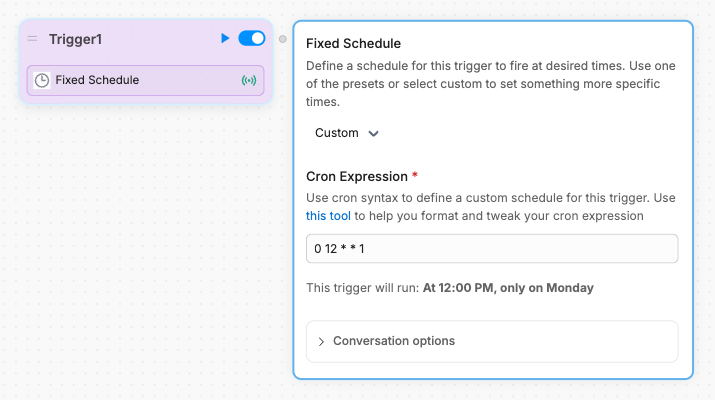
Task: Click empty dotted canvas below Trigger1 node
Action: point(140,250)
